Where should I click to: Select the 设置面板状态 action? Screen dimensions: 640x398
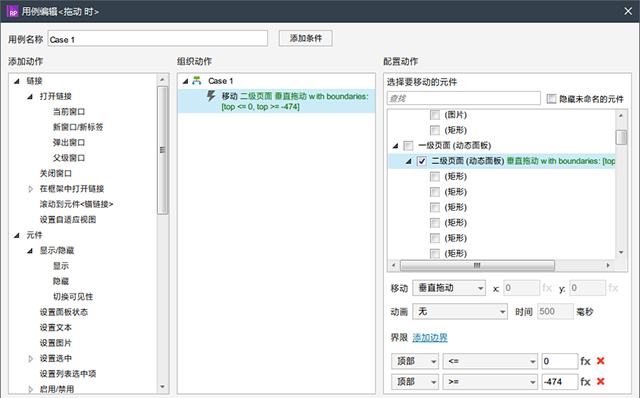point(64,312)
